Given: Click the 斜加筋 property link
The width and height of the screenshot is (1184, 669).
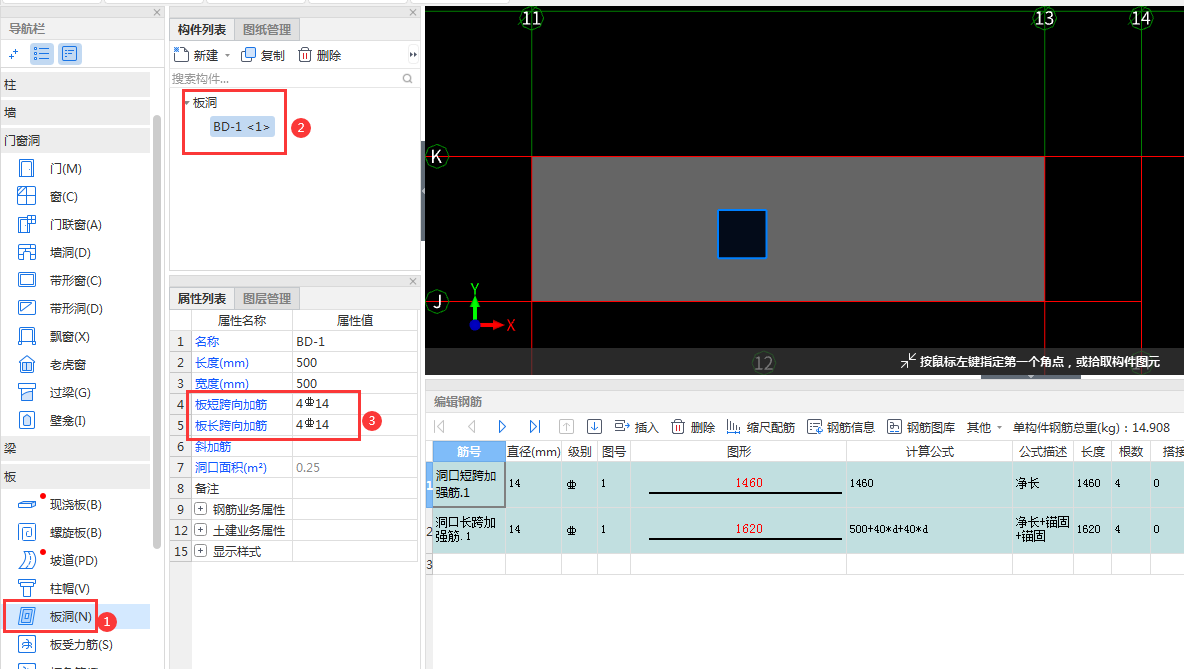Looking at the screenshot, I should (213, 446).
